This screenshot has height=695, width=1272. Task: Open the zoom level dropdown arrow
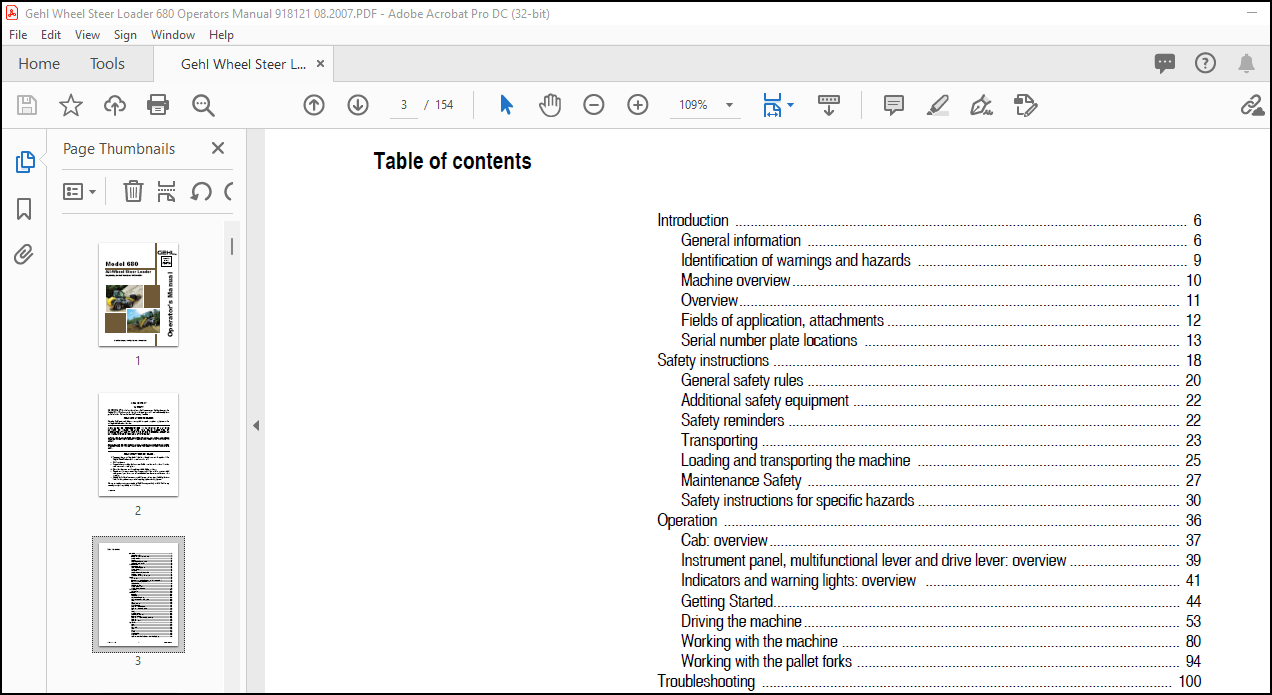tap(729, 105)
